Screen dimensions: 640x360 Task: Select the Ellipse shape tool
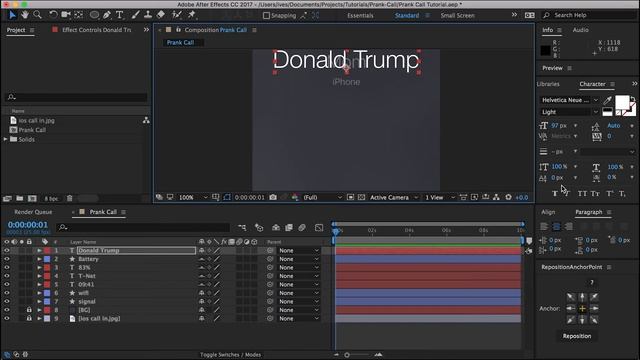pos(94,15)
